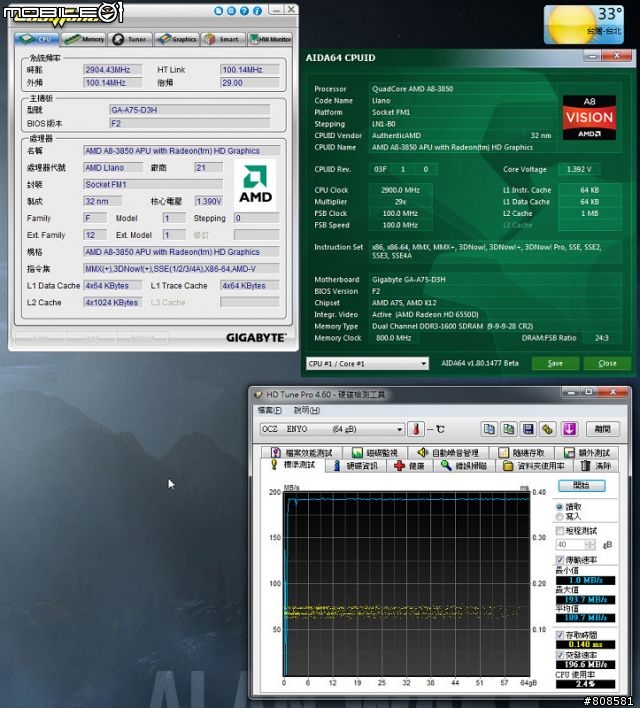The height and width of the screenshot is (709, 640).
Task: Open the 健康 tab with red cross
Action: point(410,466)
